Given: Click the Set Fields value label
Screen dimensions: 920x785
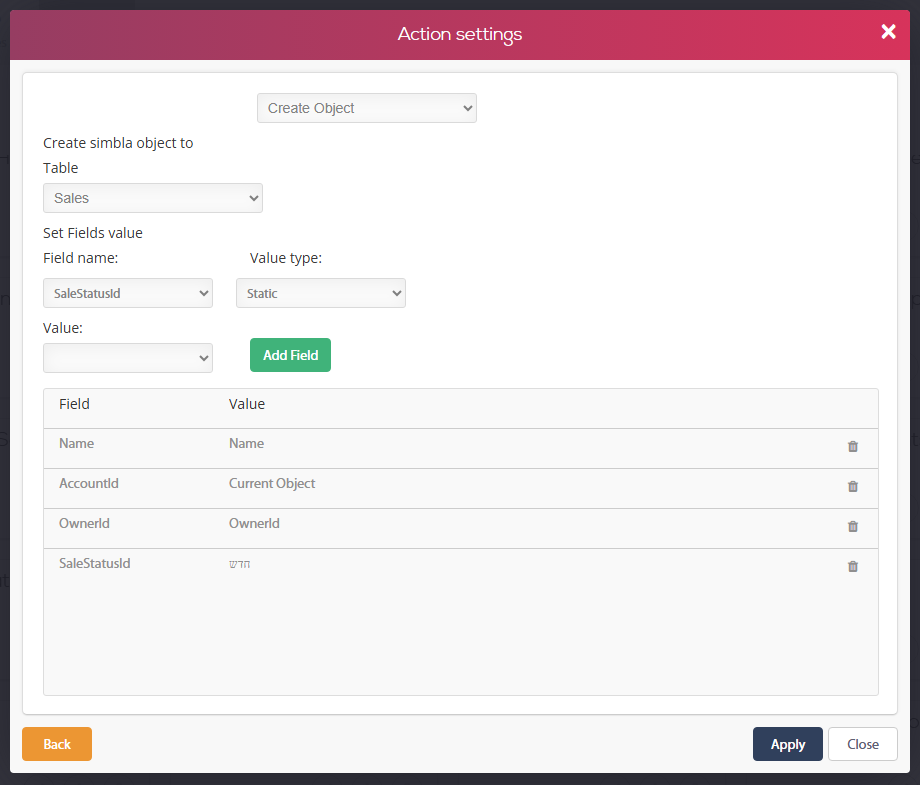Looking at the screenshot, I should coord(93,233).
